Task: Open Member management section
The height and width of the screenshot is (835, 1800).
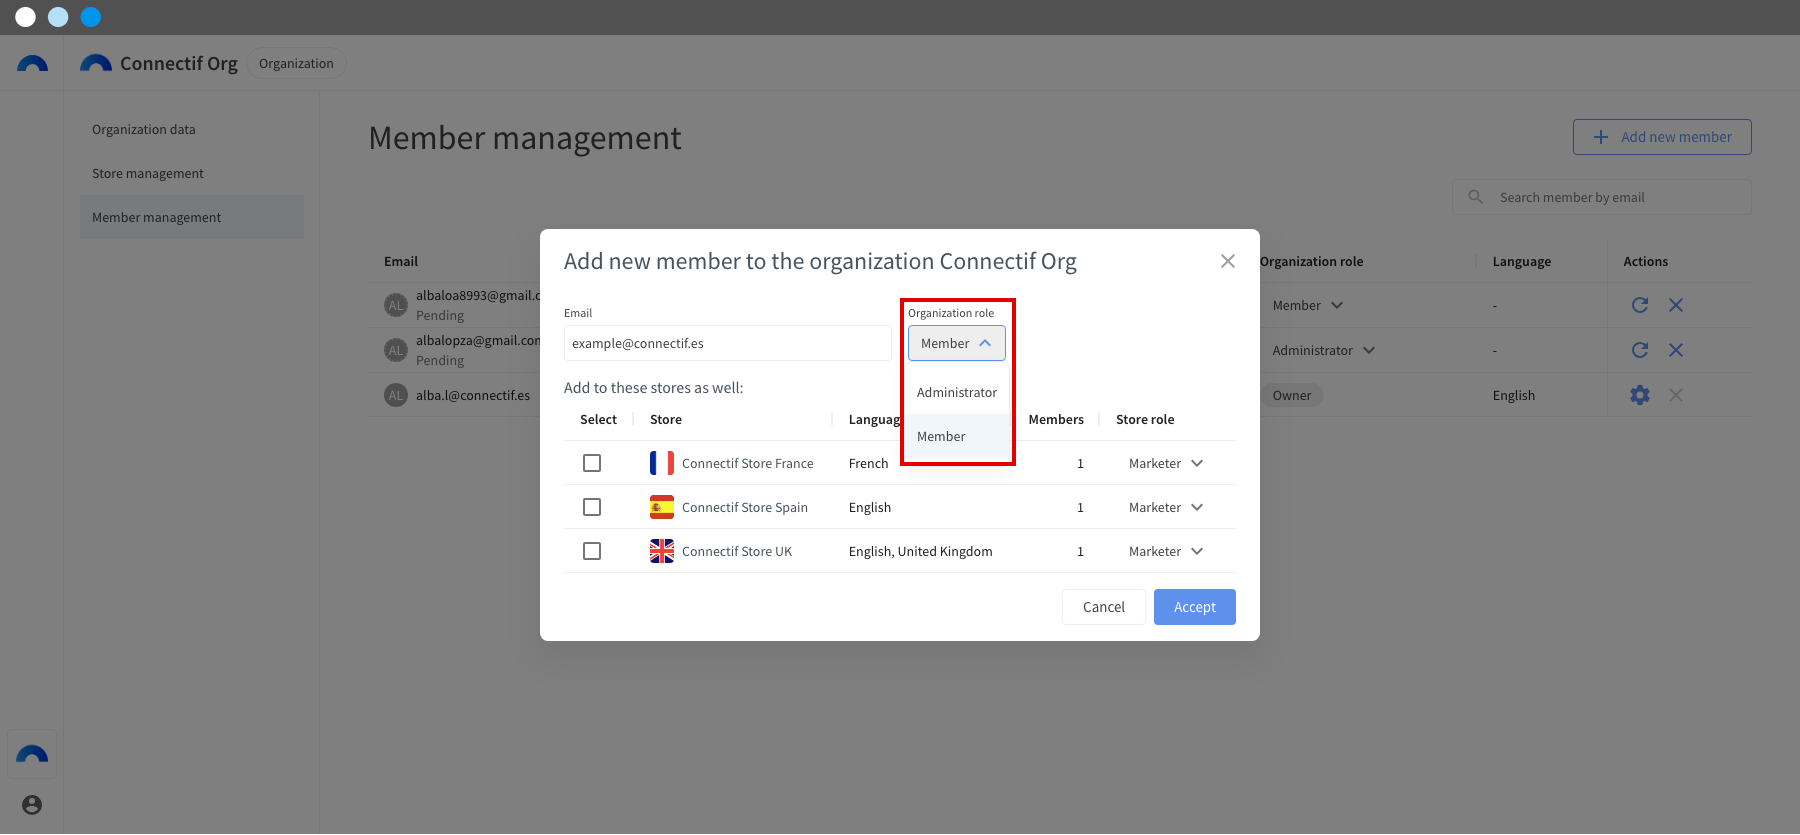Action: point(192,217)
